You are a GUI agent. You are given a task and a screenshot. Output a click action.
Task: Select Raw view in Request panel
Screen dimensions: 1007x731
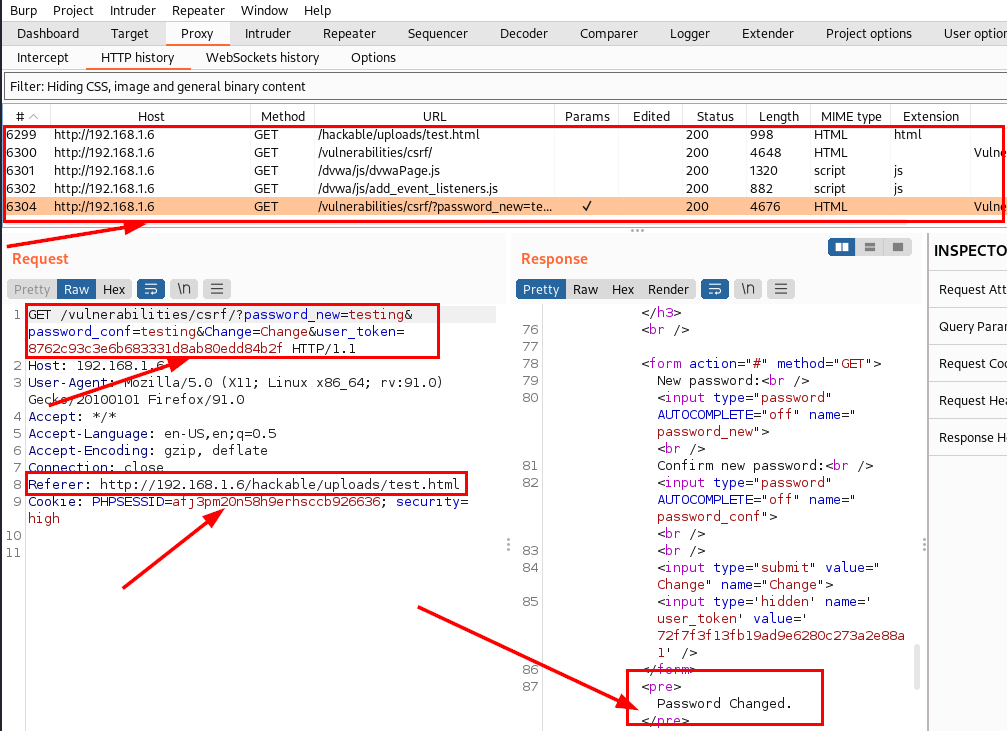77,289
